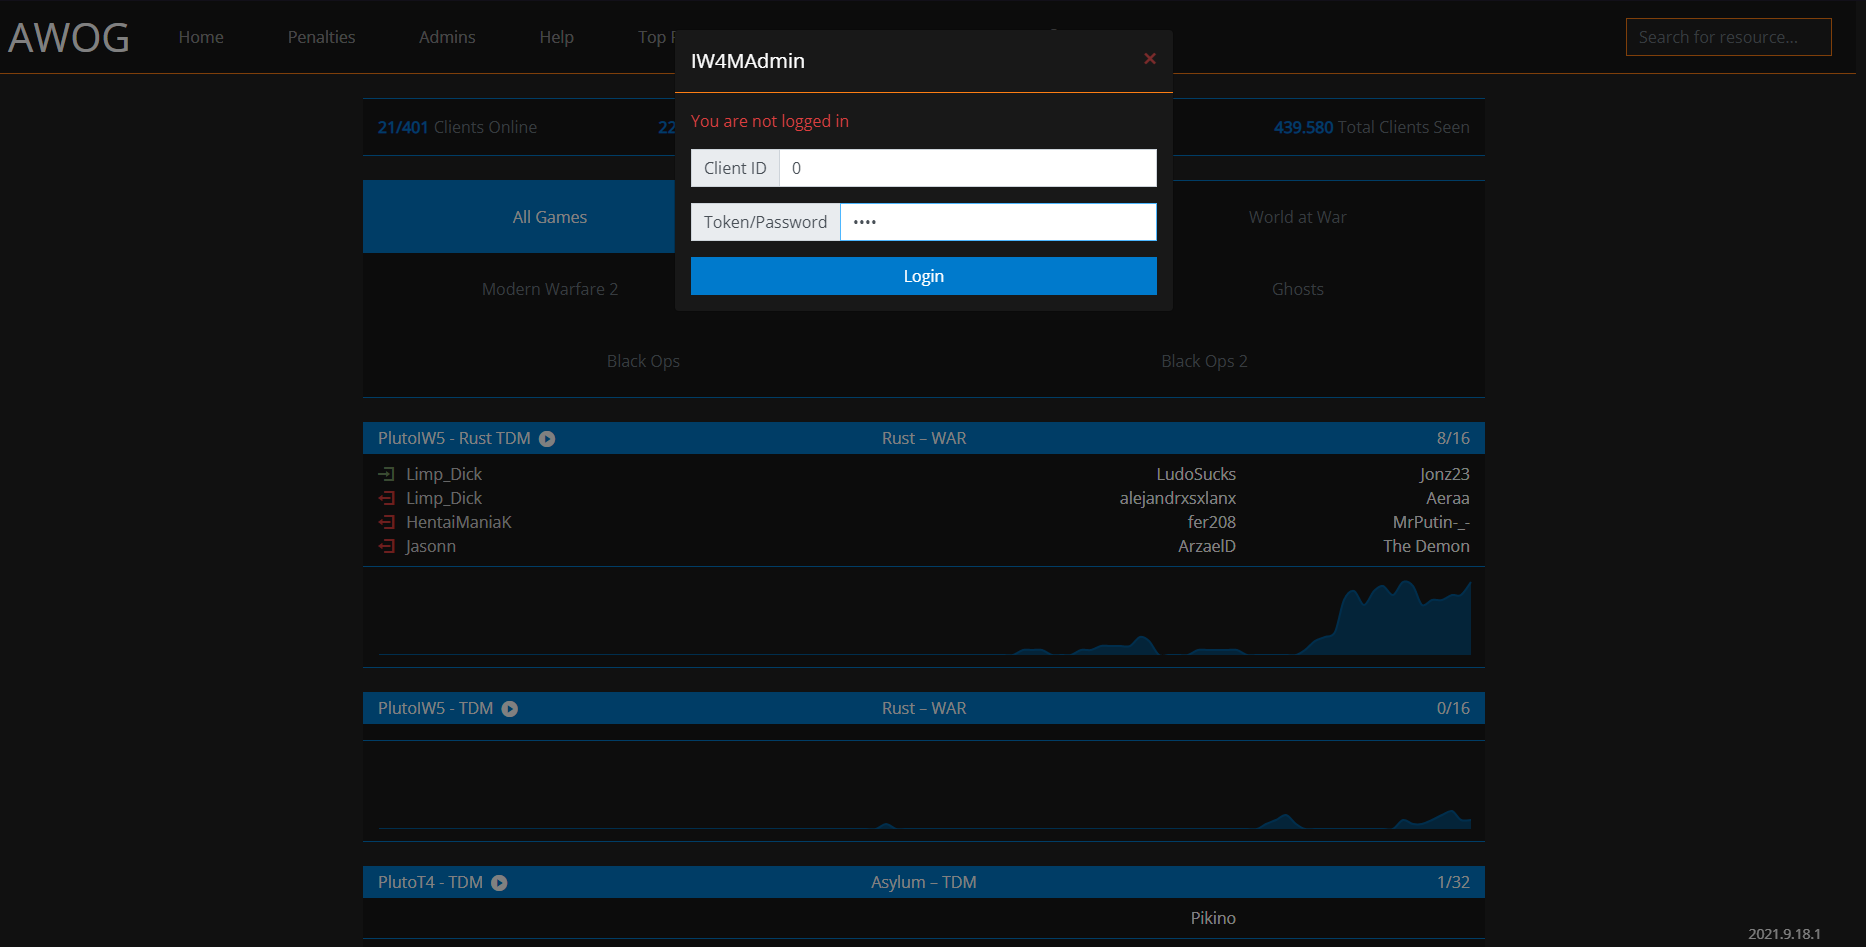The height and width of the screenshot is (947, 1866).
Task: Click the red leave icon beside Jasonn
Action: pyautogui.click(x=386, y=546)
